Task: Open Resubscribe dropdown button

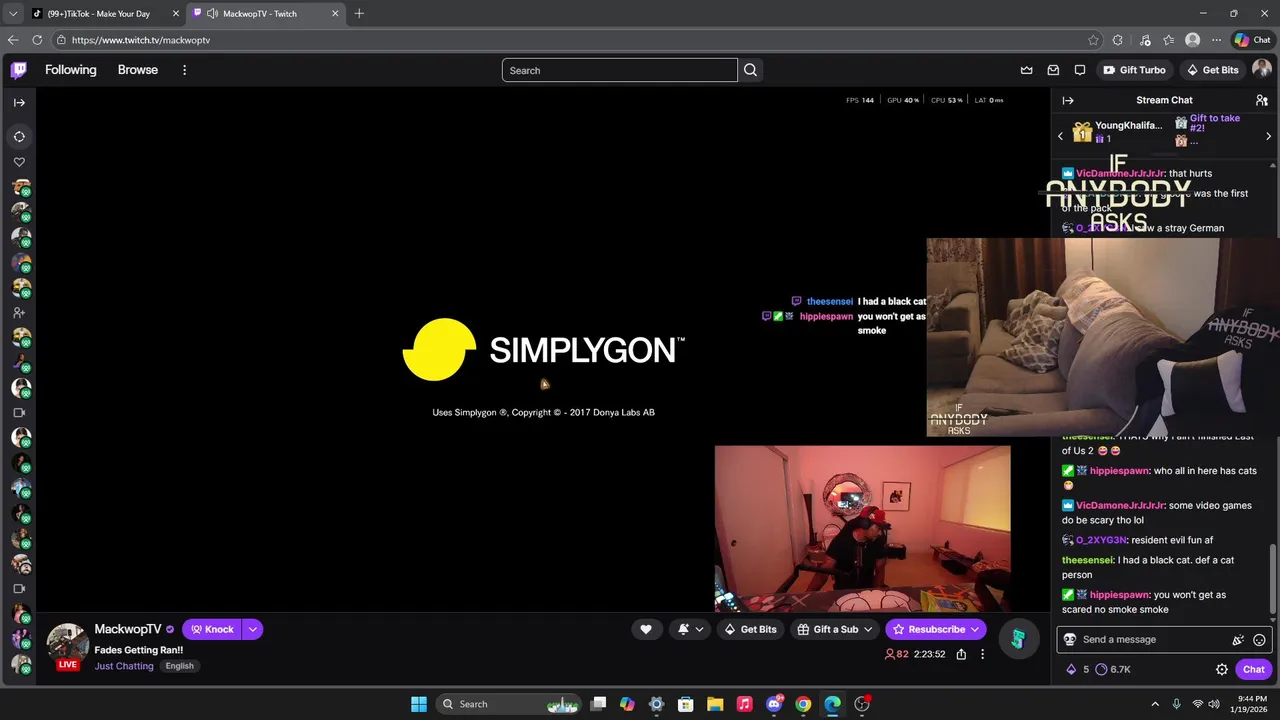Action: click(936, 629)
